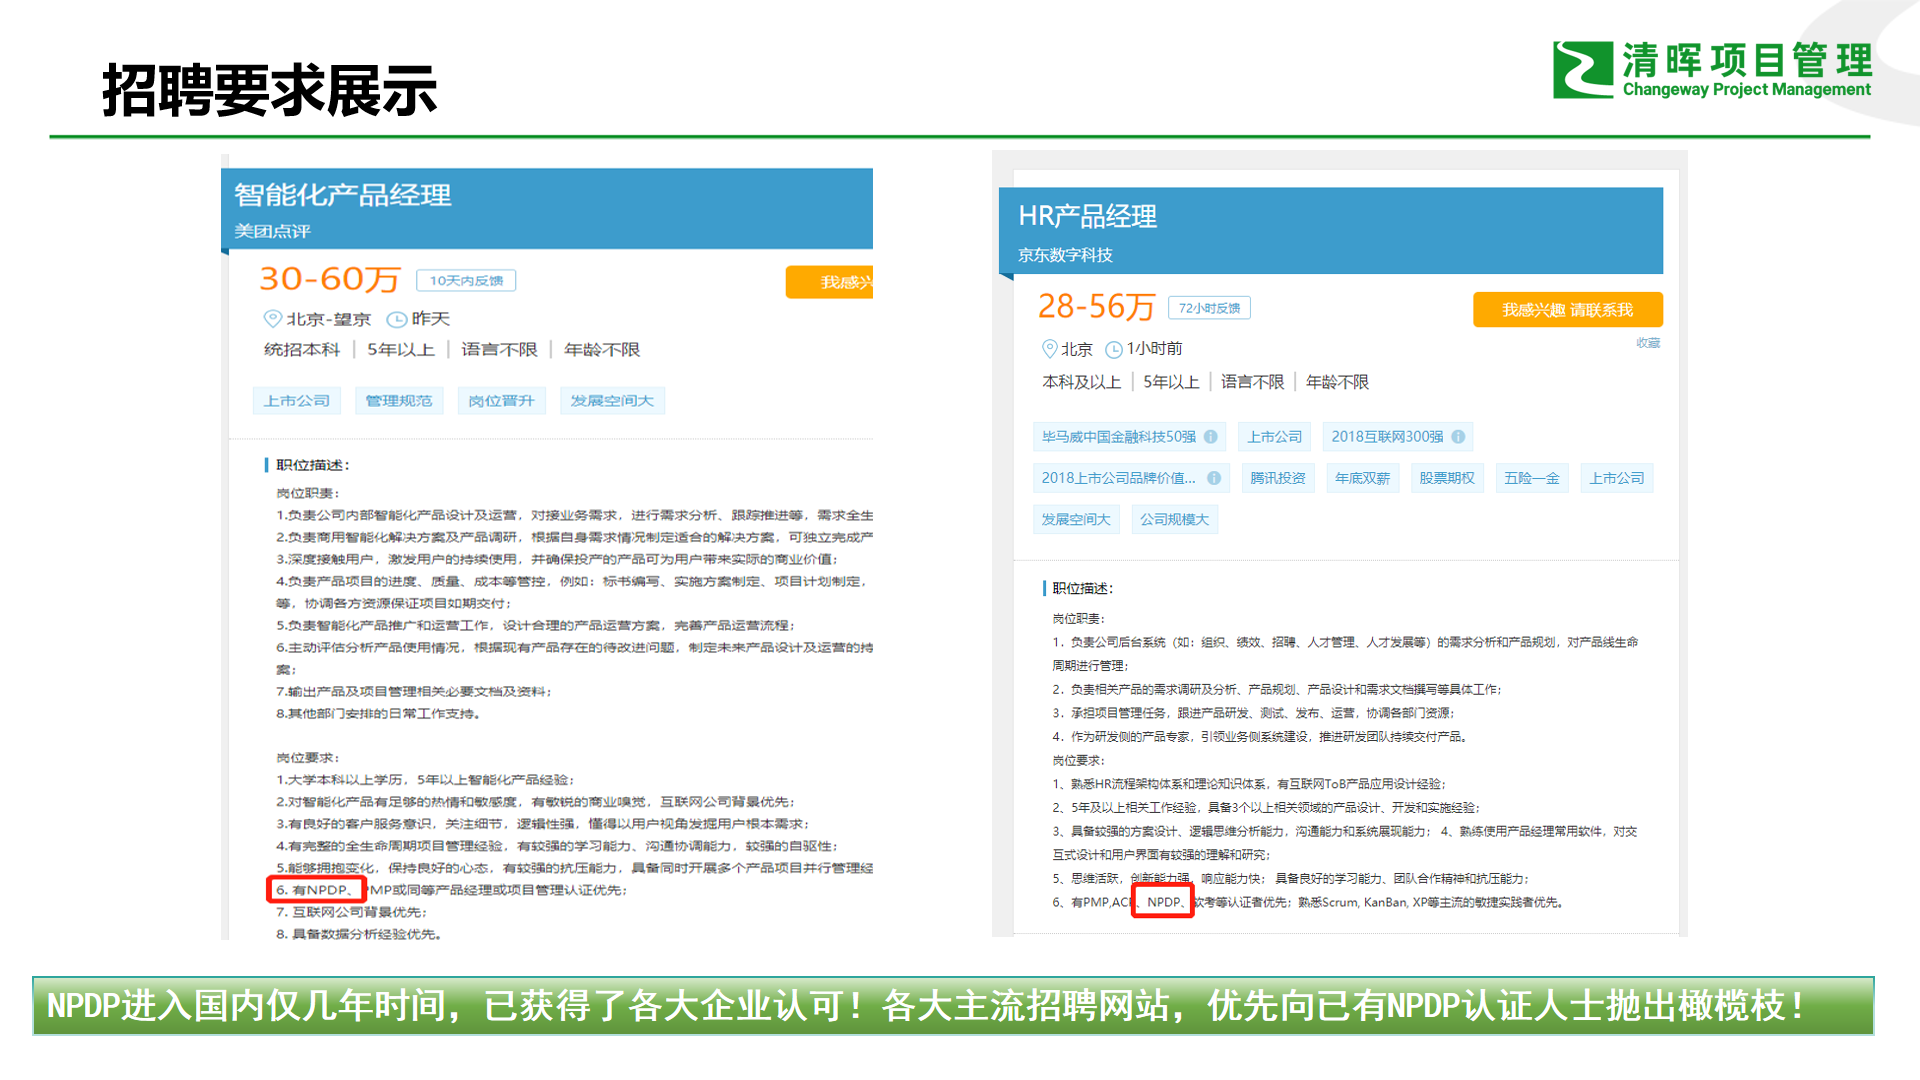Click clock icon next to 1小时前
1920x1080 pixels.
[1113, 349]
